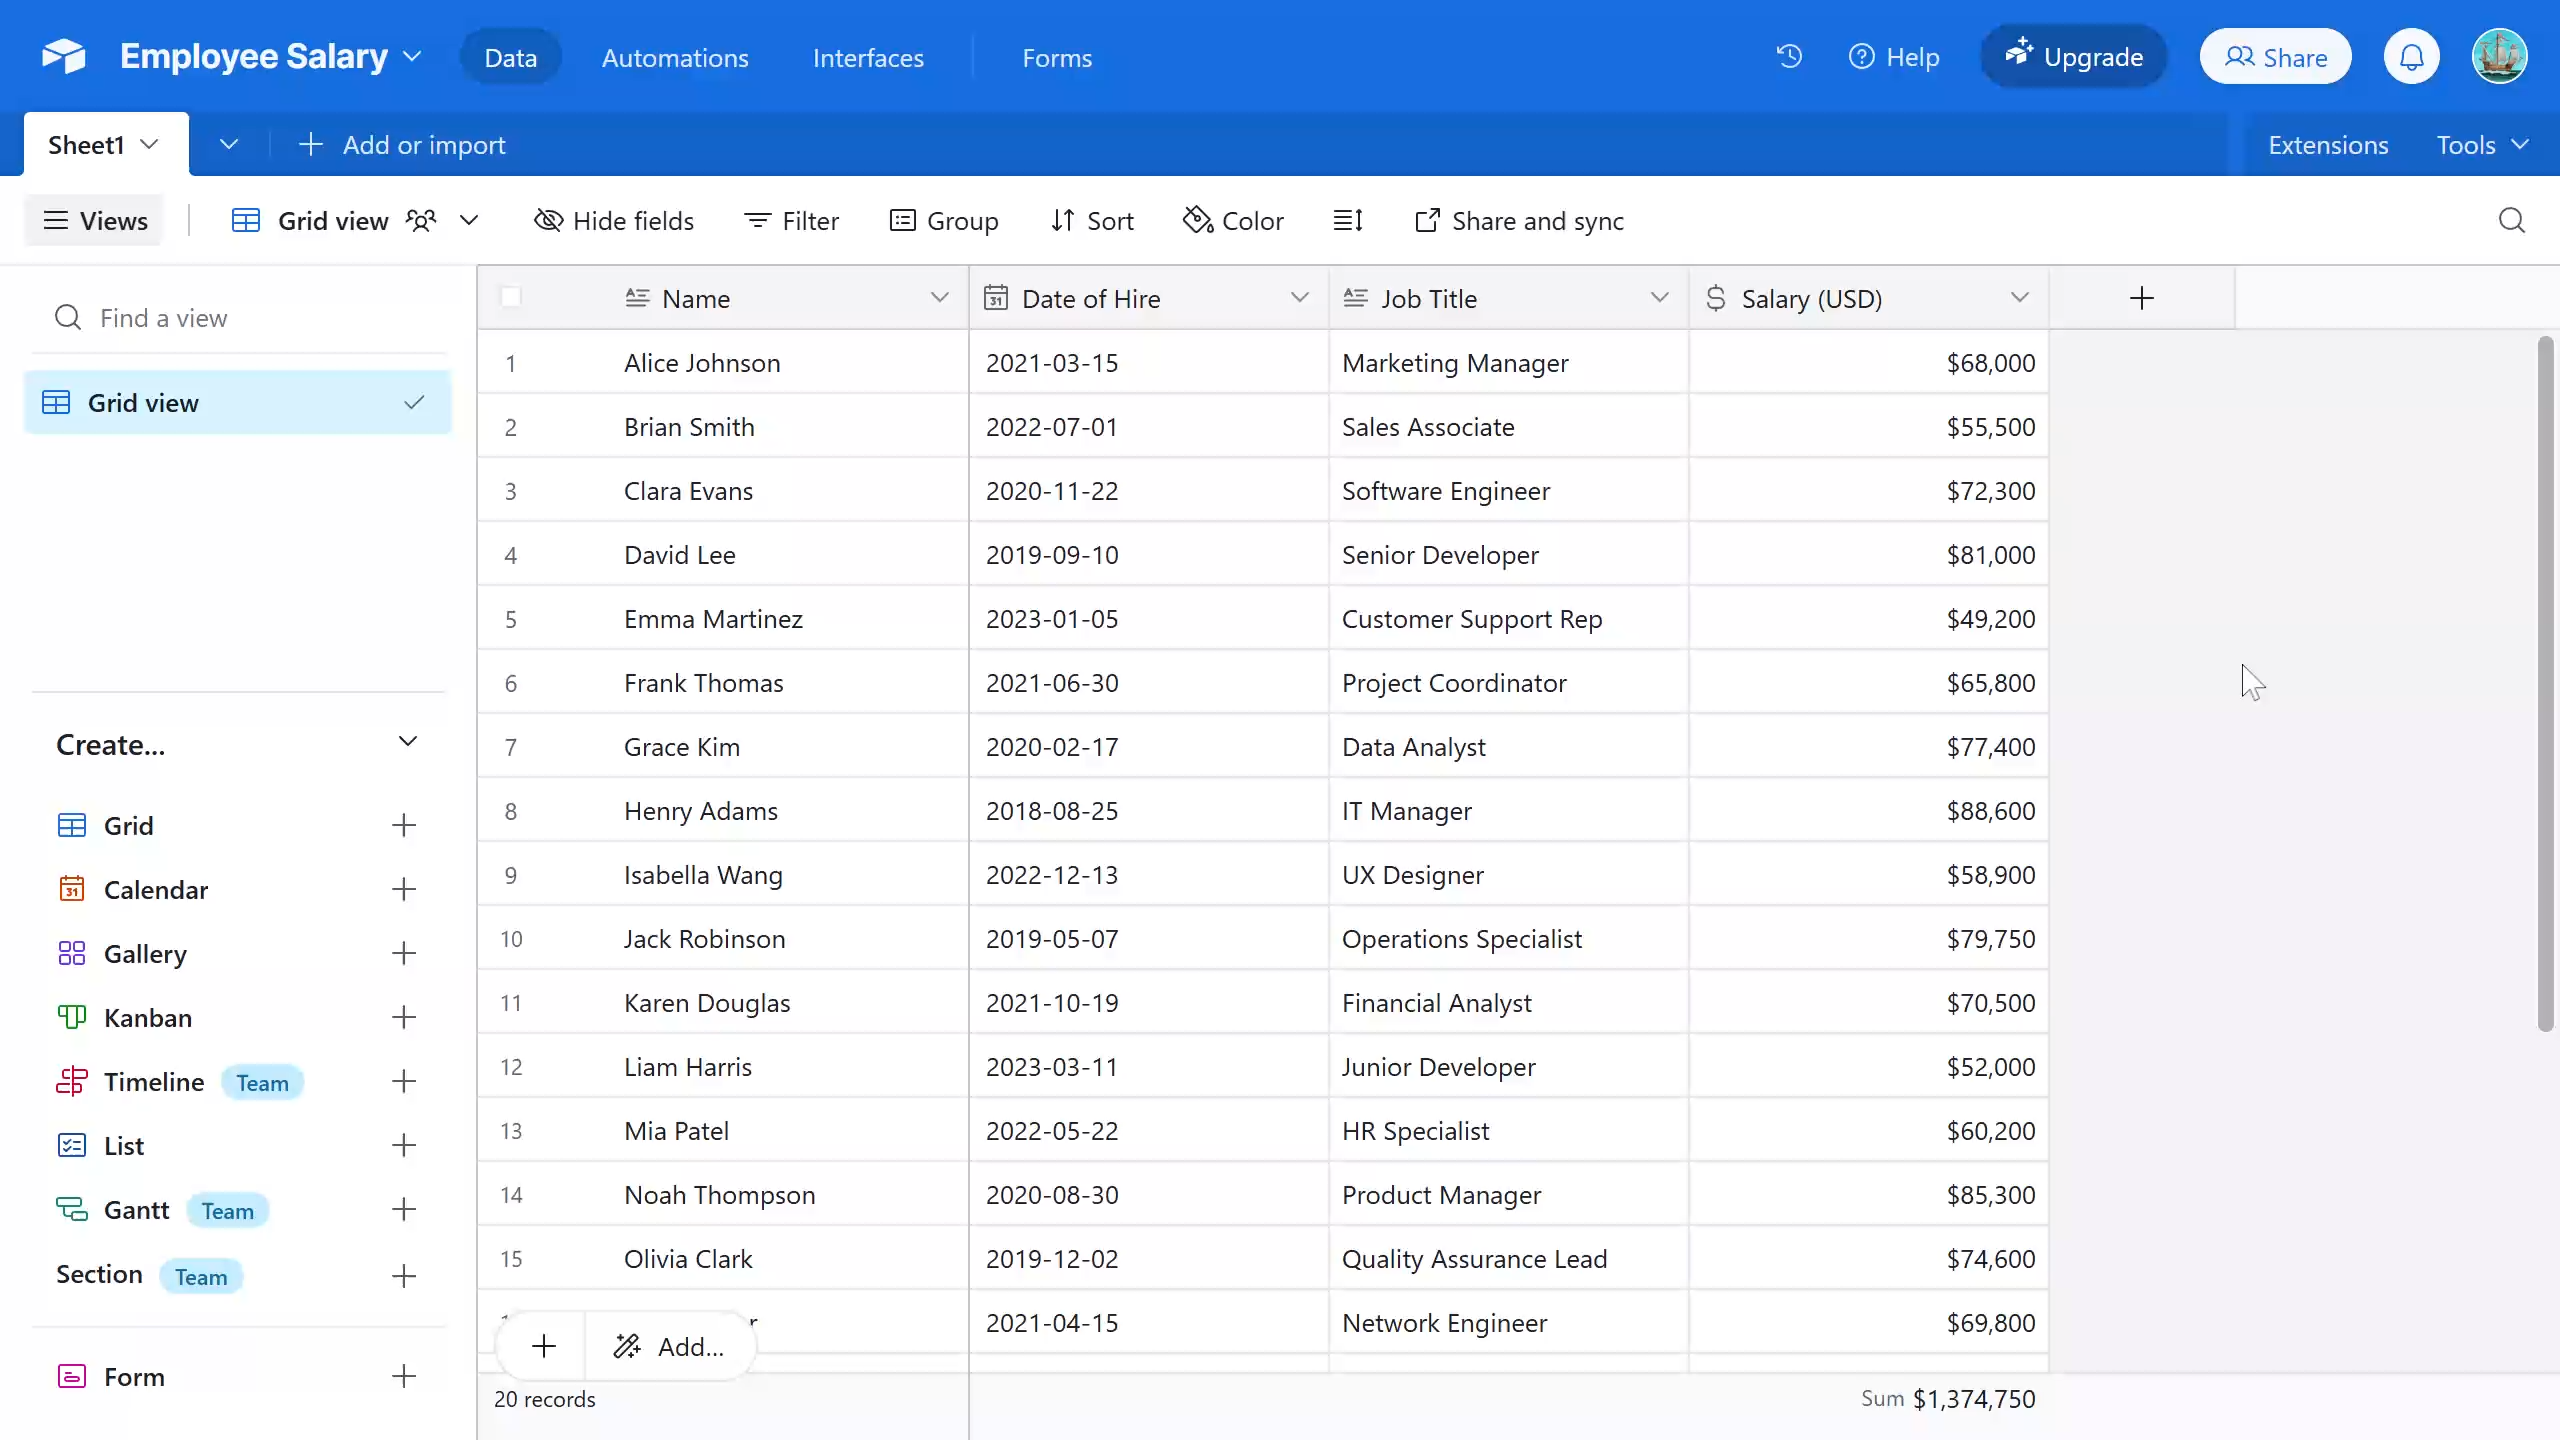Click the search magnifier icon in toolbar
2560x1440 pixels.
2511,221
